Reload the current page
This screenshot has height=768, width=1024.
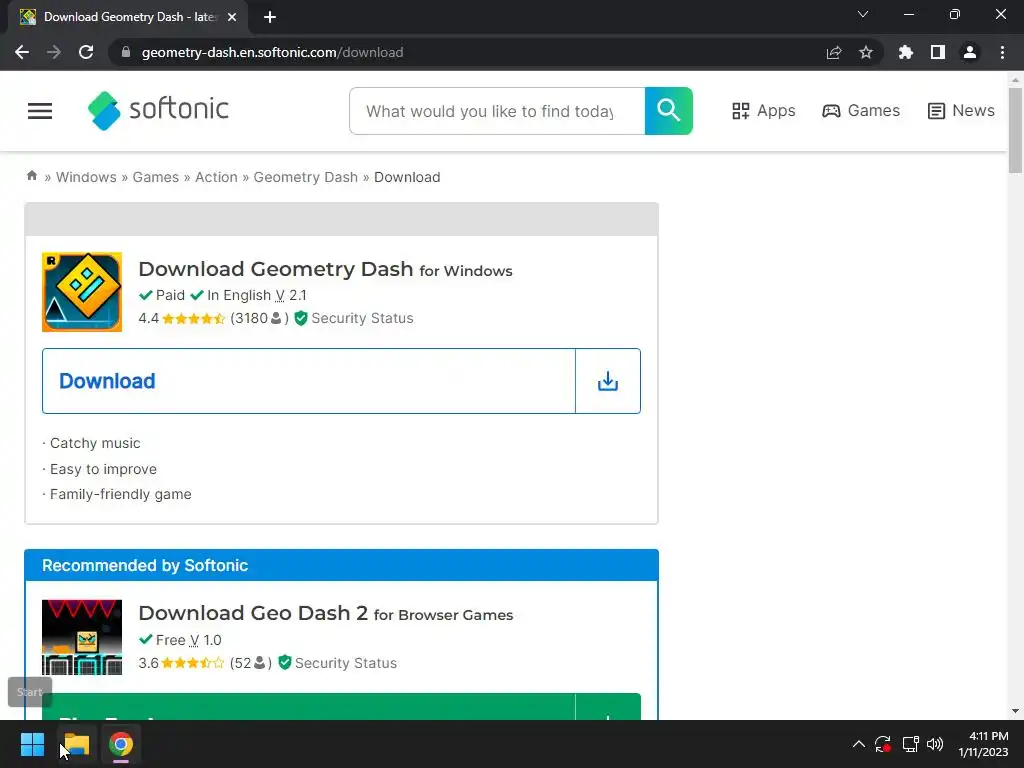(86, 52)
